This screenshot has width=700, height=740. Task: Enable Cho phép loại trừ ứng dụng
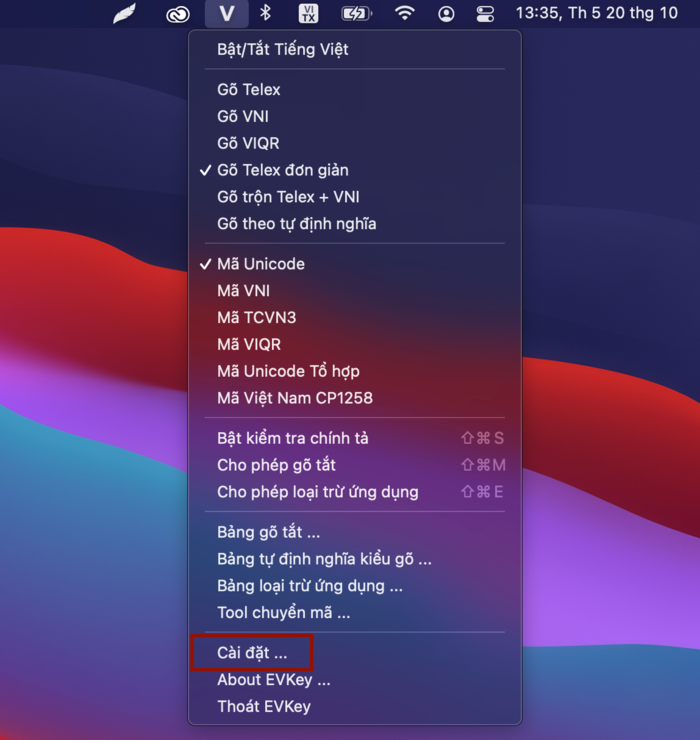click(355, 492)
